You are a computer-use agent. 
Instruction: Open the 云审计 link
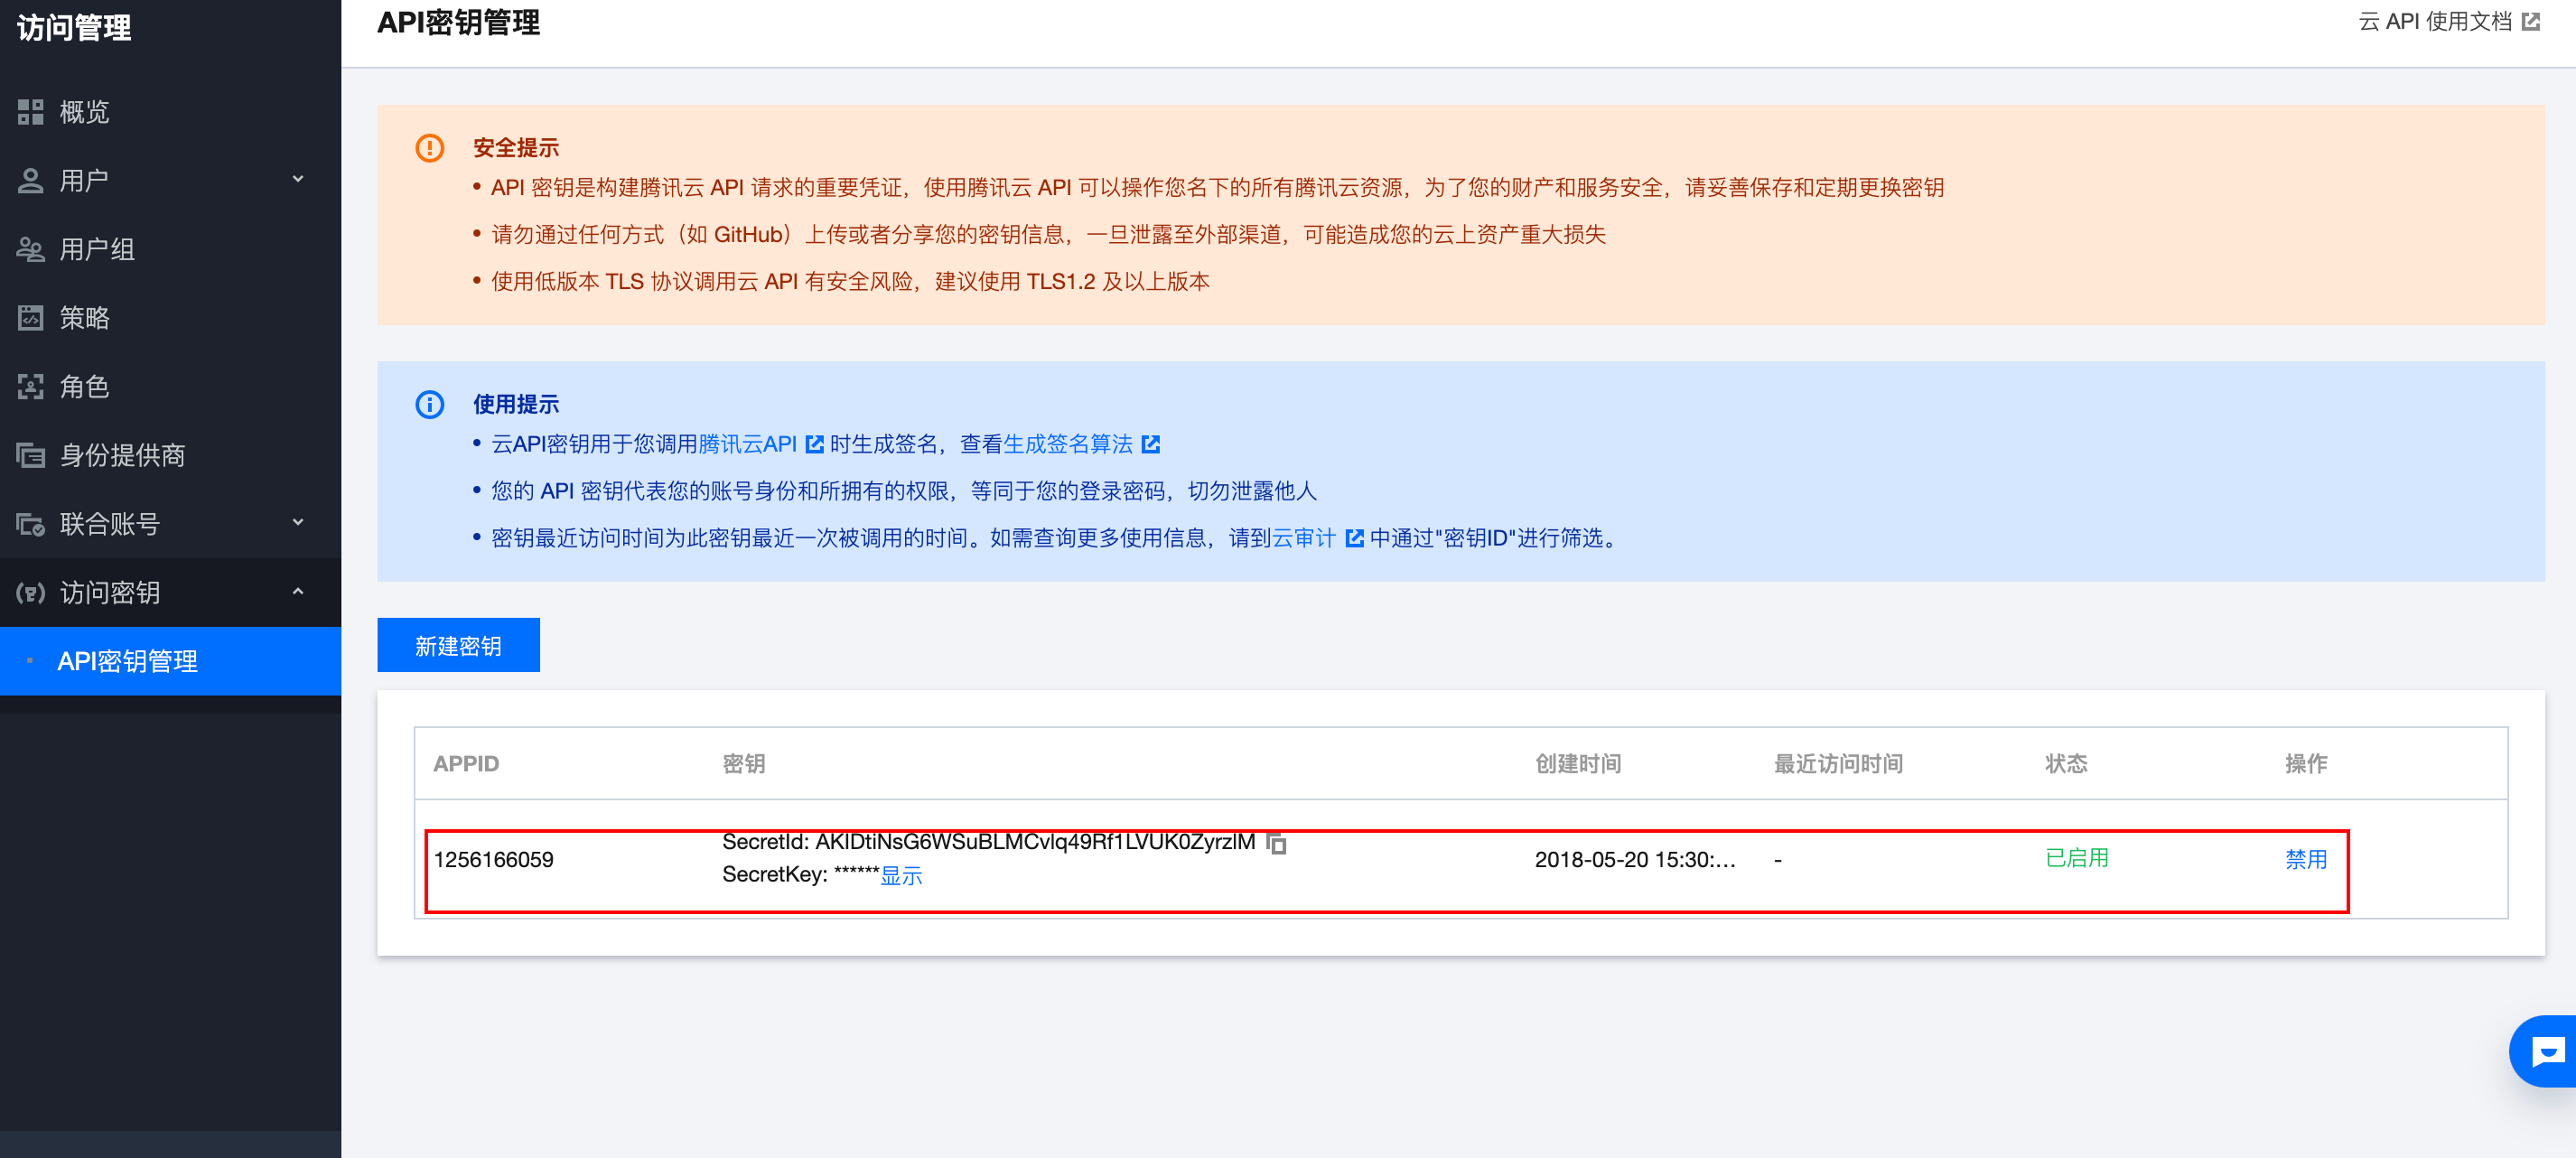click(x=1303, y=538)
